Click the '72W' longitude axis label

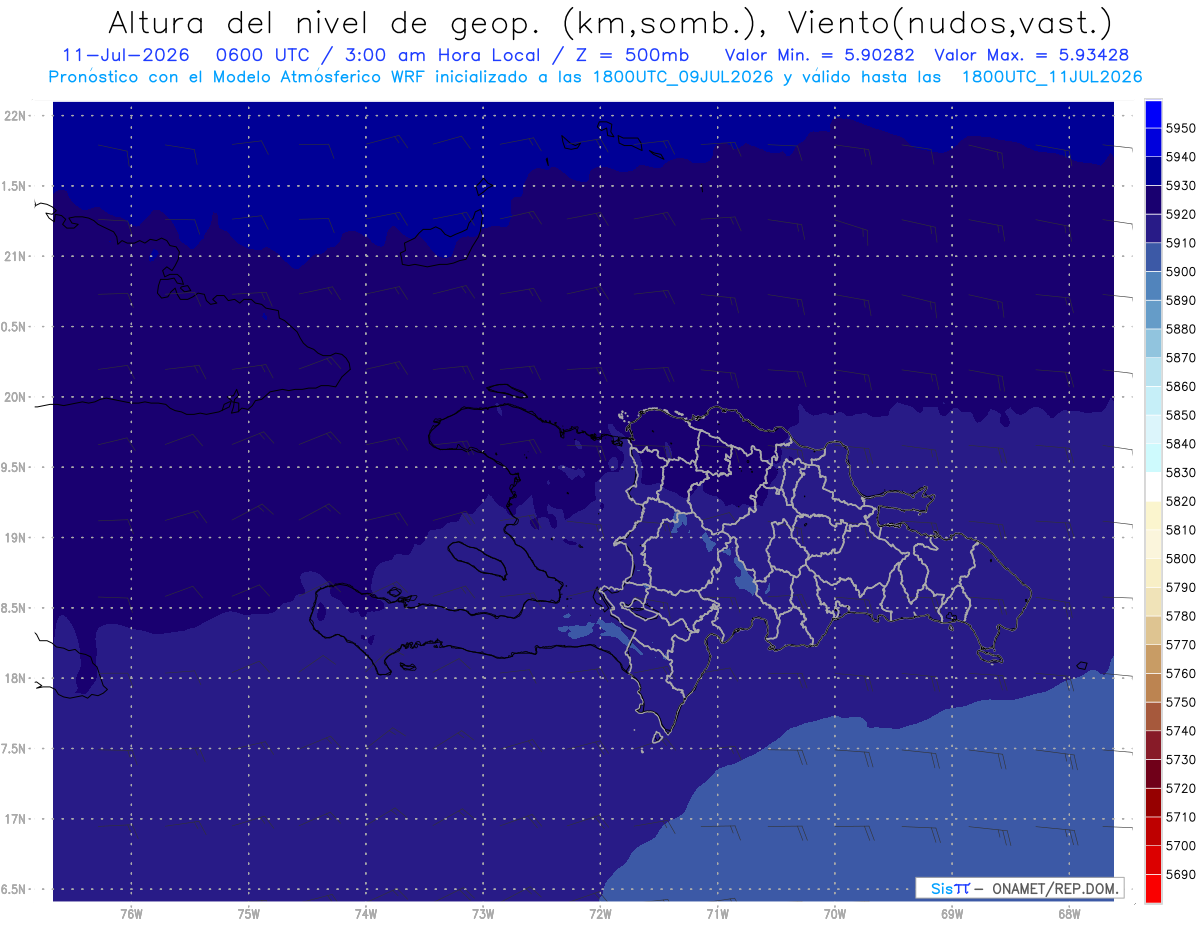point(600,913)
